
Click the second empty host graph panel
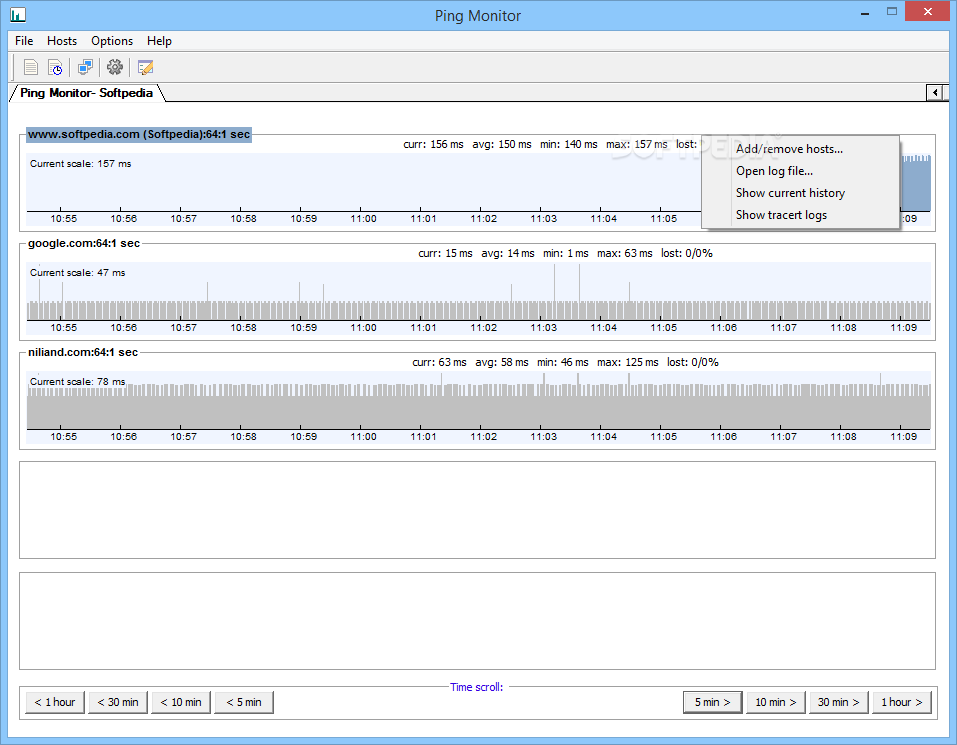click(477, 621)
